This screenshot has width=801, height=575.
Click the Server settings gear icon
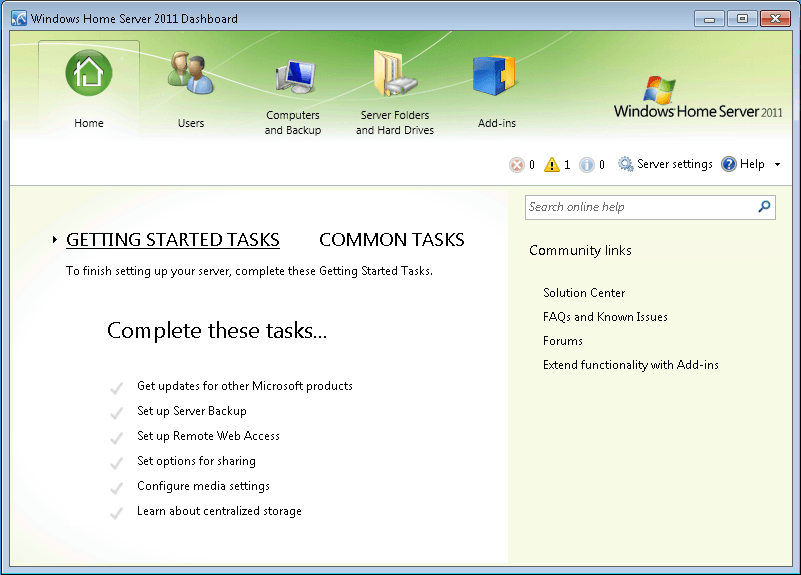[x=625, y=164]
